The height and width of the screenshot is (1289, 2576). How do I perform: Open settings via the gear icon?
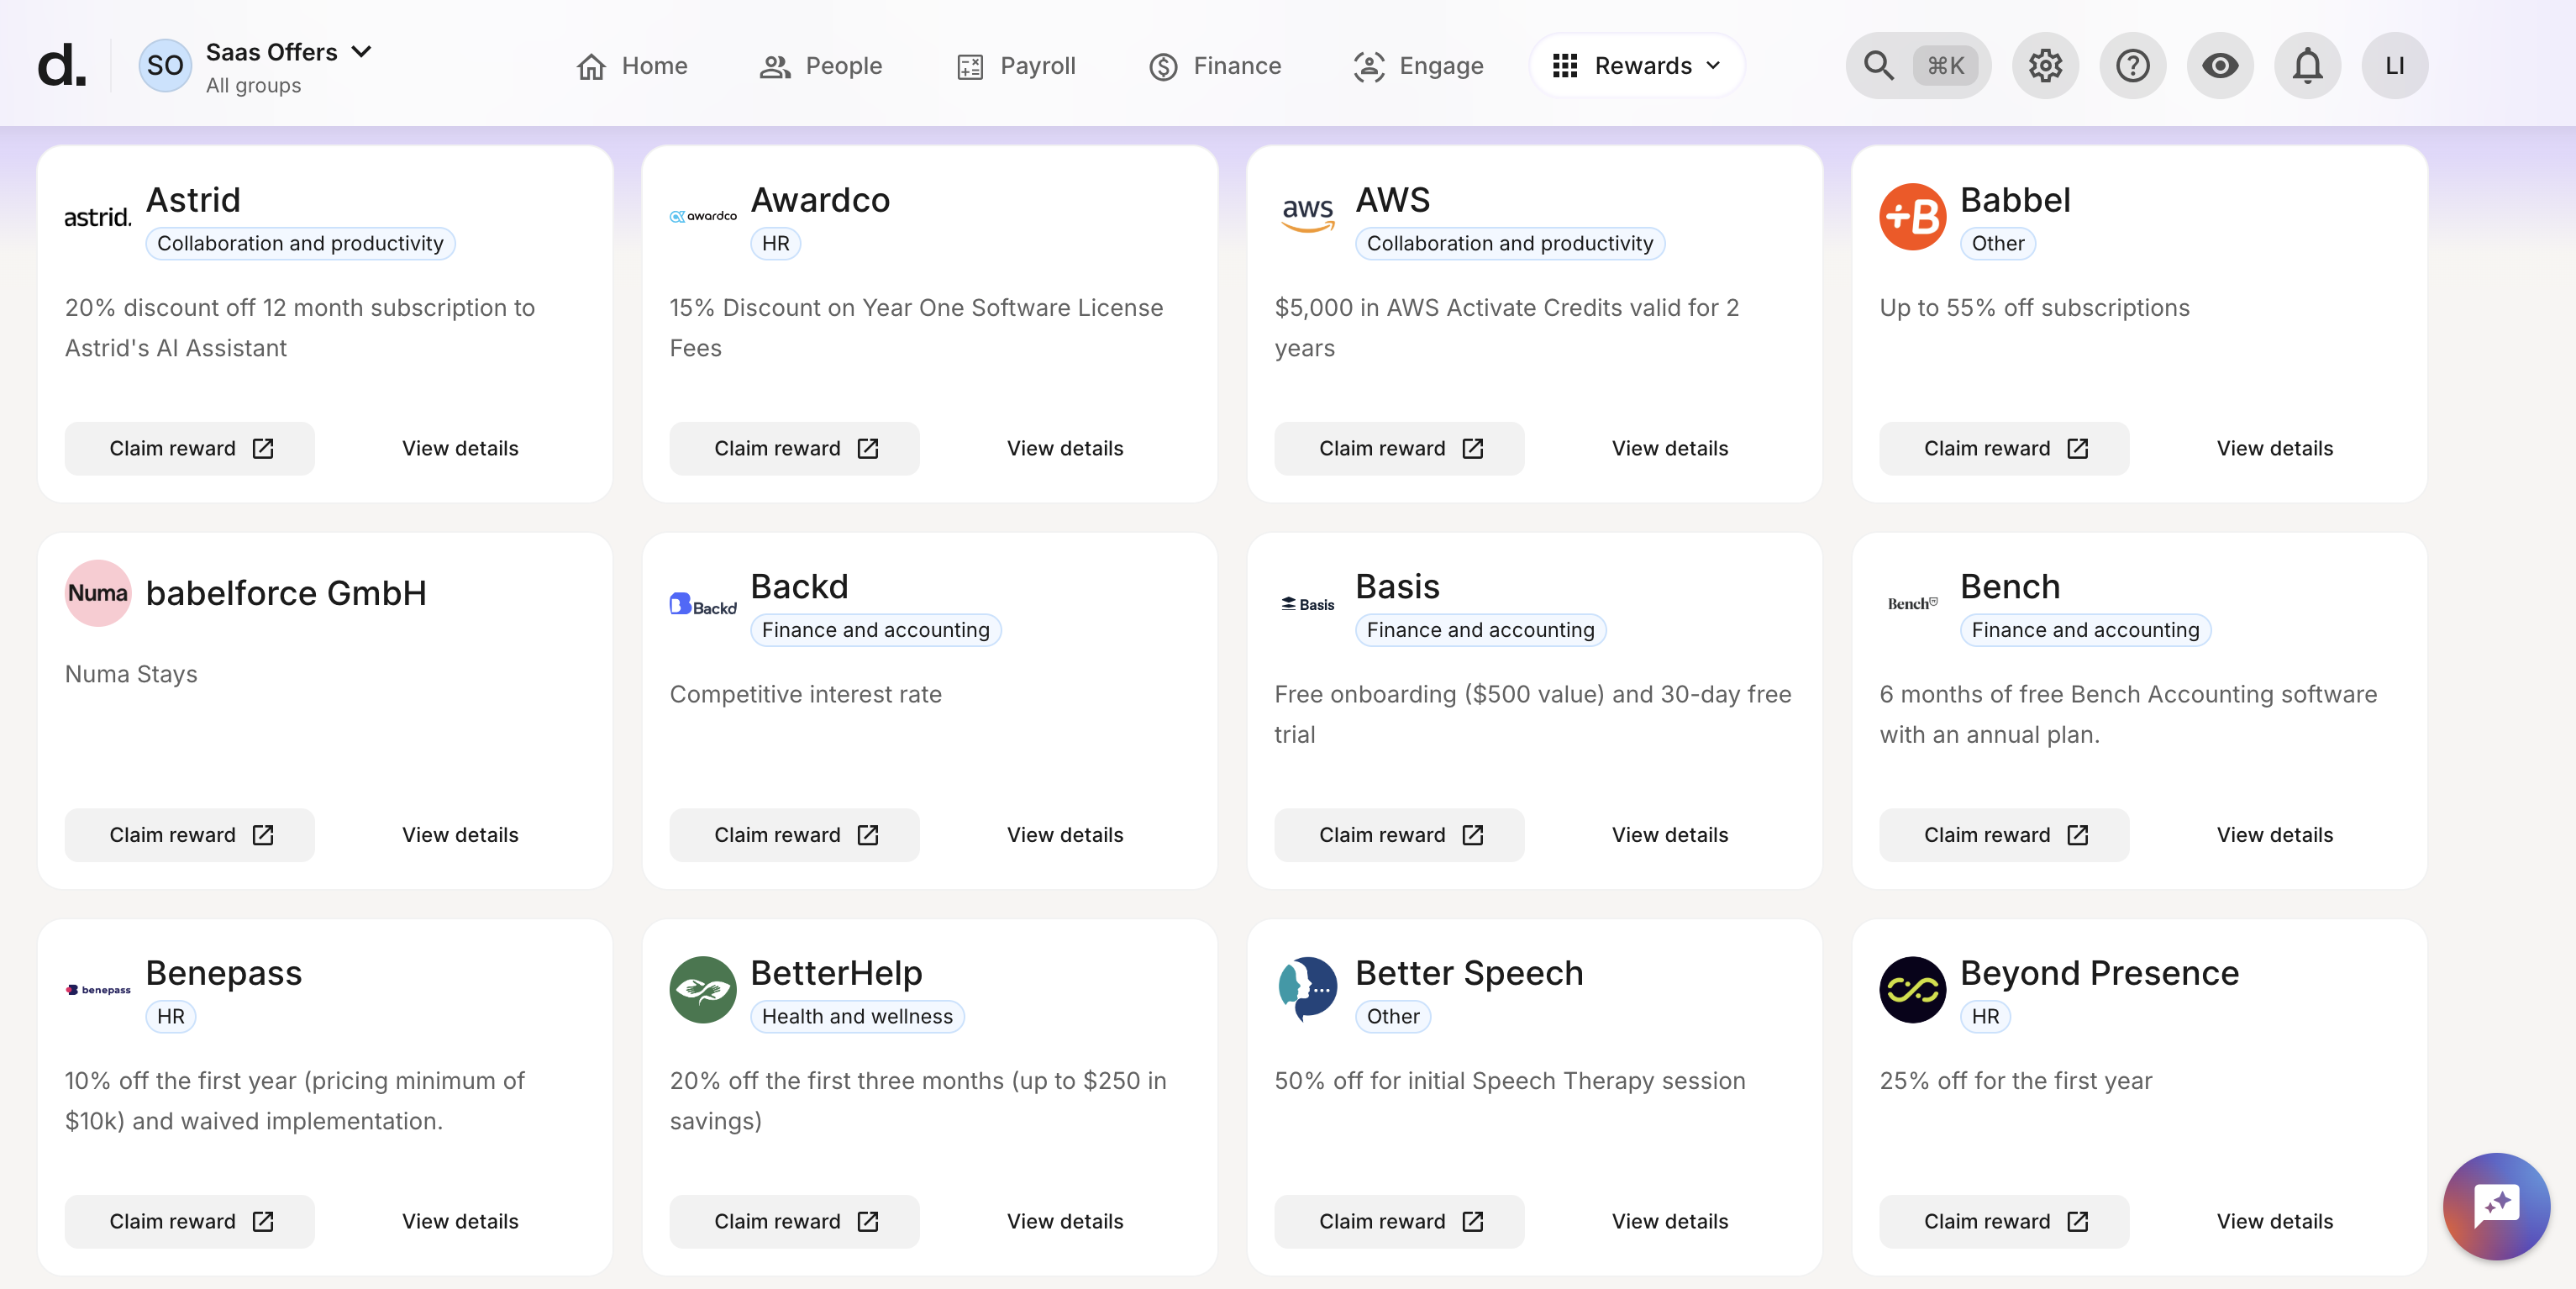[x=2045, y=65]
